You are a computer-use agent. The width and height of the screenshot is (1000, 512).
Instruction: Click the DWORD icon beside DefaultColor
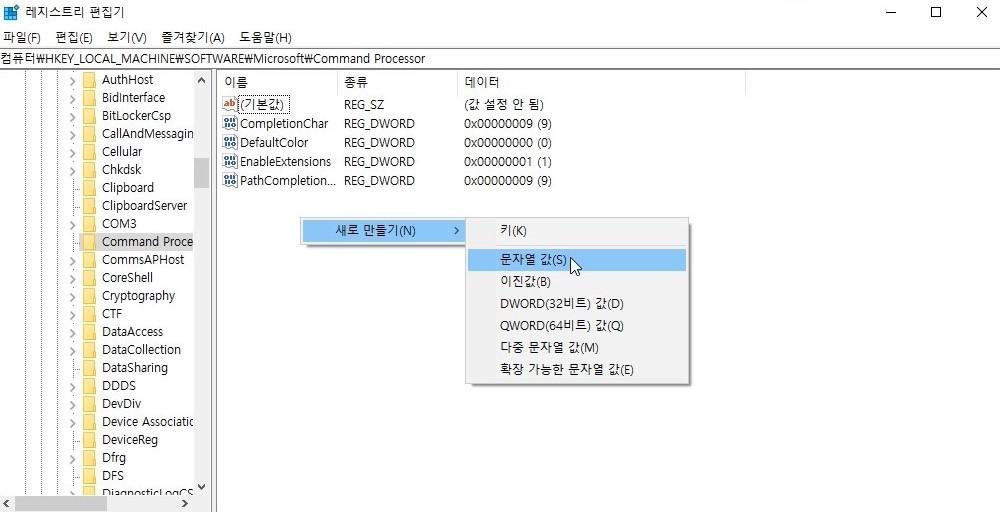(x=229, y=142)
